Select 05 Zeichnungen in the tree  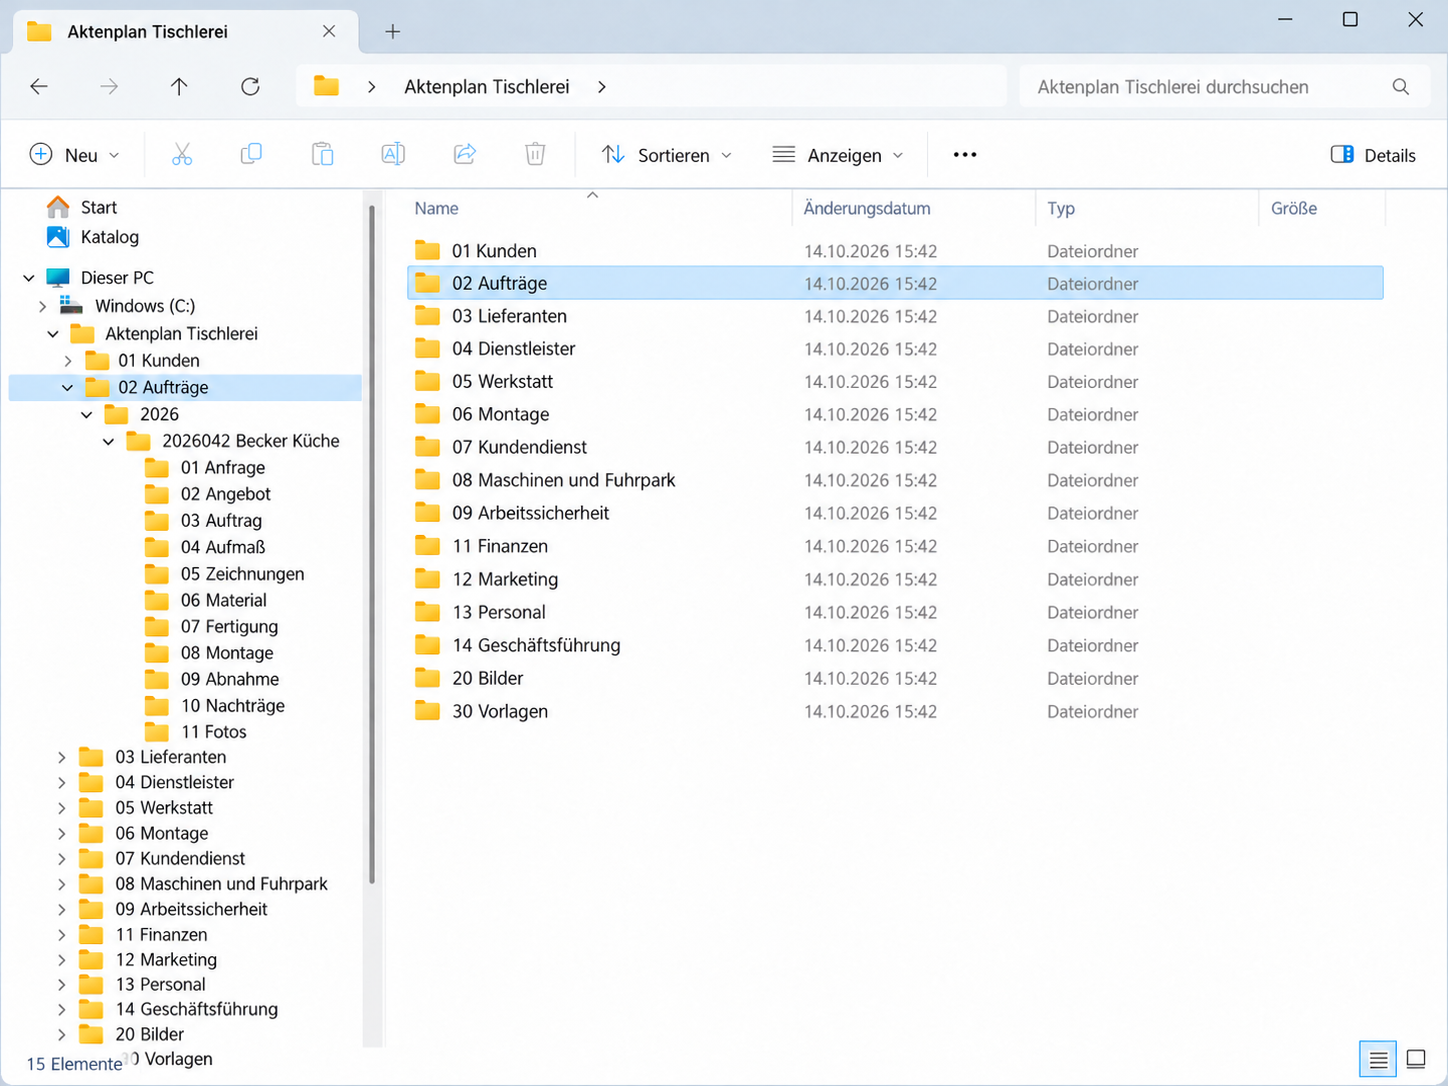pos(242,574)
